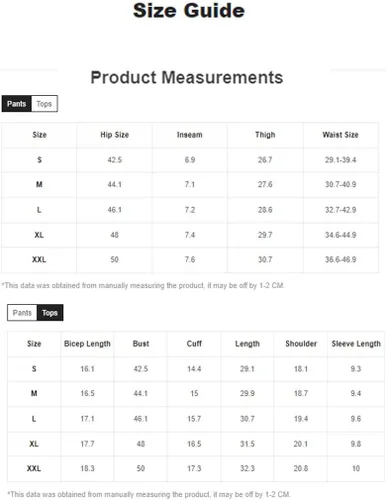The width and height of the screenshot is (386, 500).
Task: Switch to Tops tab above first table
Action: click(x=44, y=104)
